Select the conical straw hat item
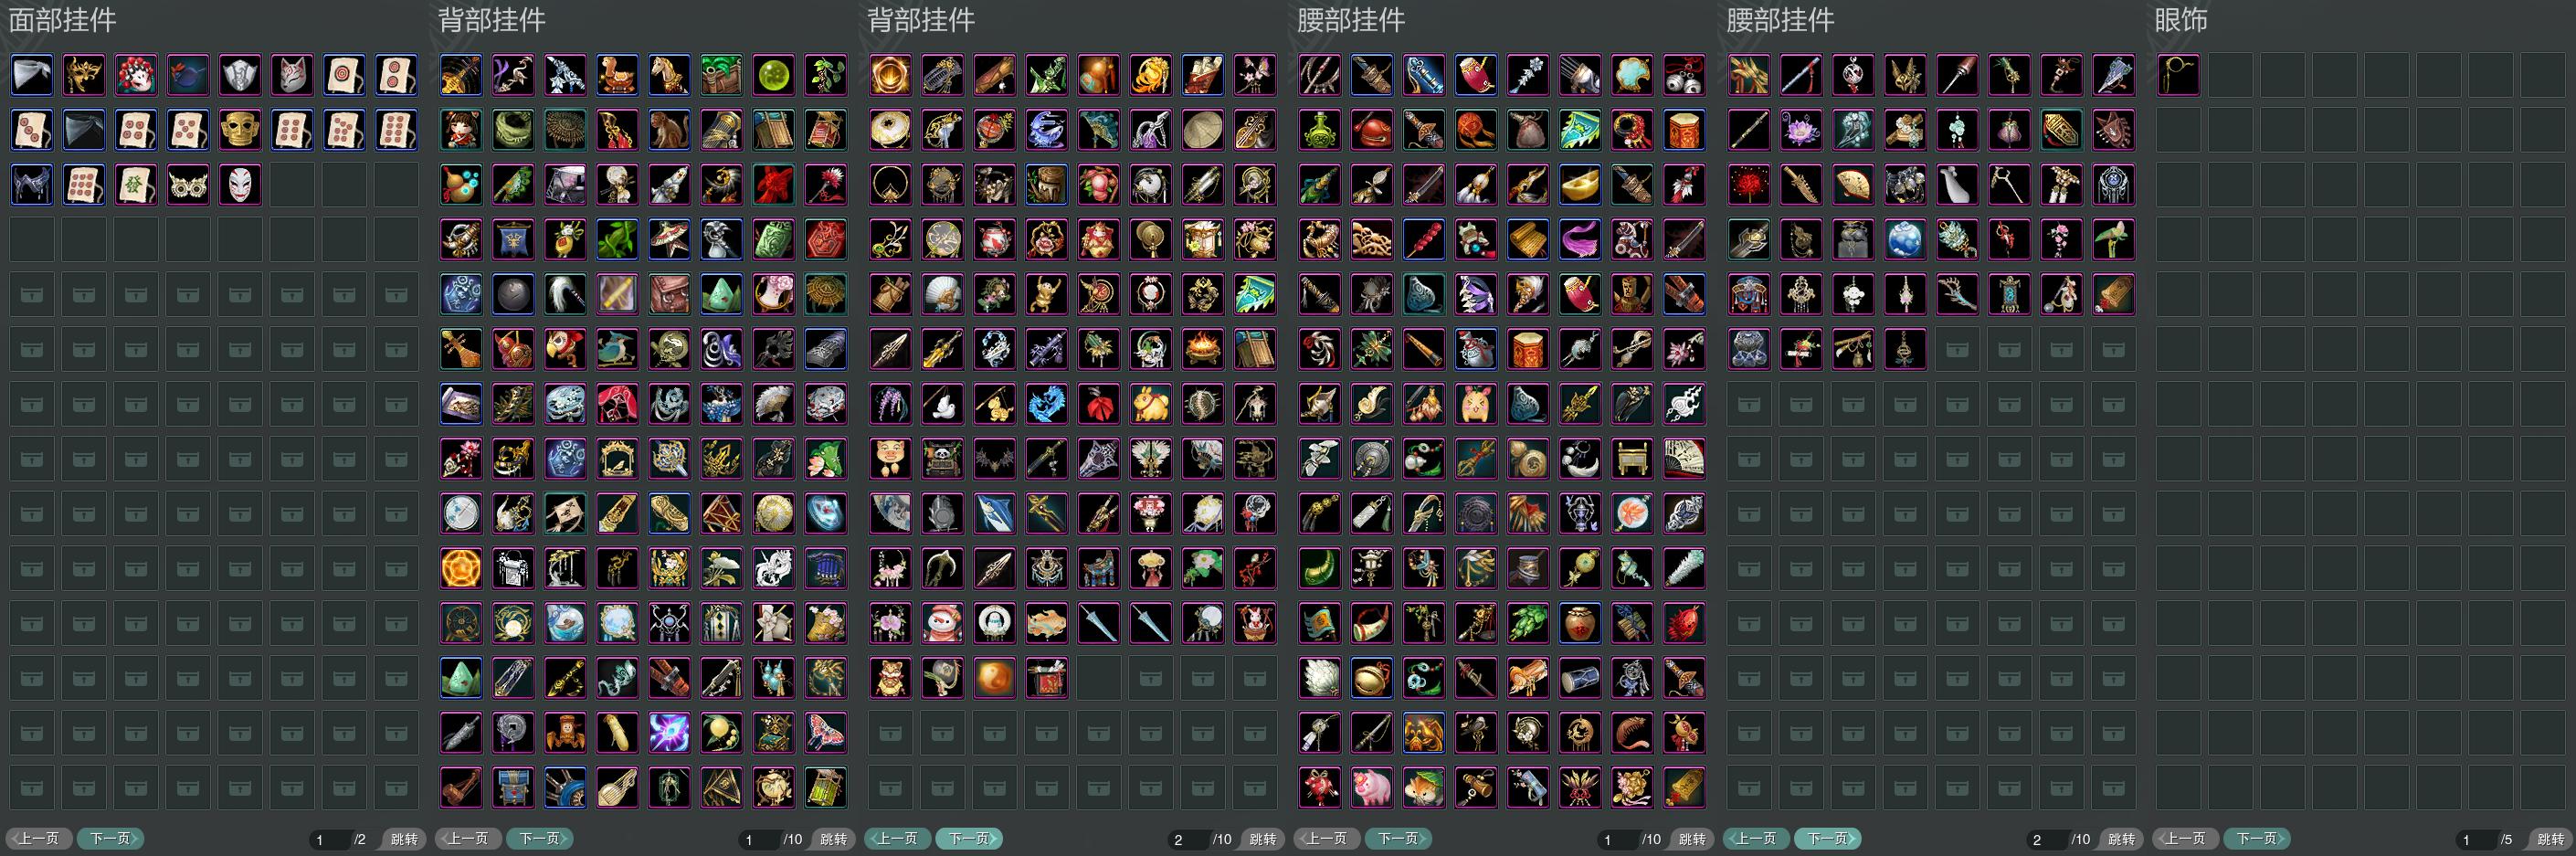Image resolution: width=2576 pixels, height=856 pixels. (x=1203, y=130)
